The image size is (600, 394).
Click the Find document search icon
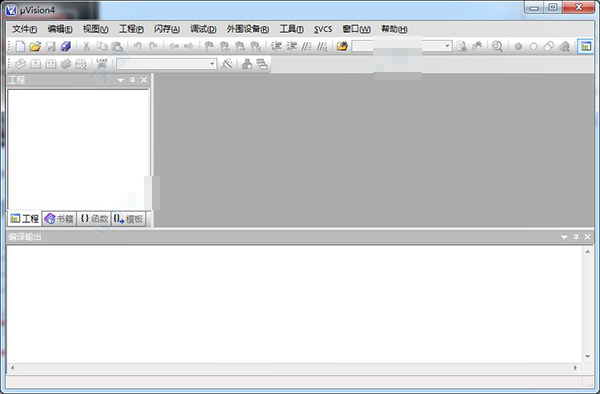coord(462,46)
